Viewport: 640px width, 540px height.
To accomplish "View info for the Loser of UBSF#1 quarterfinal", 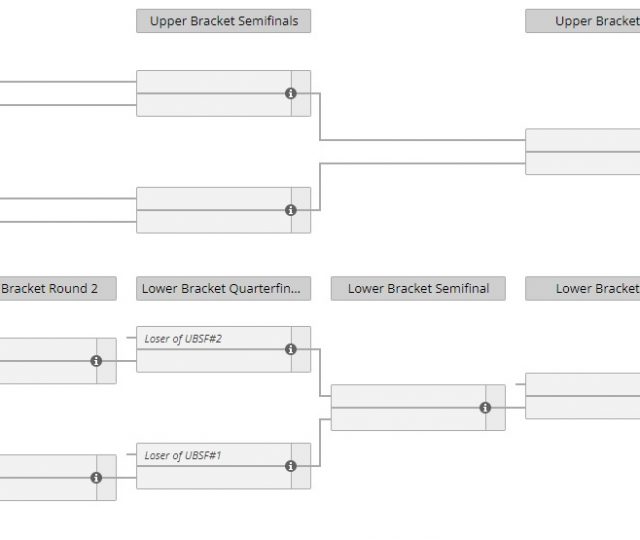I will 291,466.
